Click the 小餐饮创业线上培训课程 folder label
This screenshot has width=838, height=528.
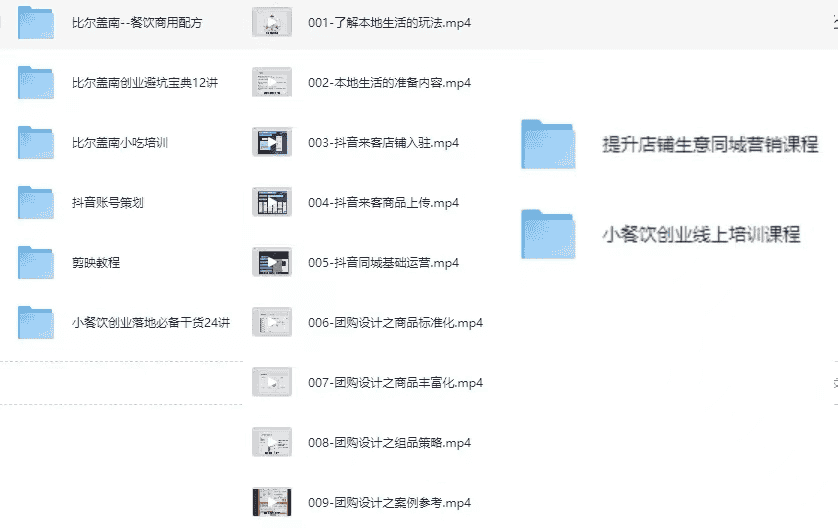pyautogui.click(x=701, y=234)
